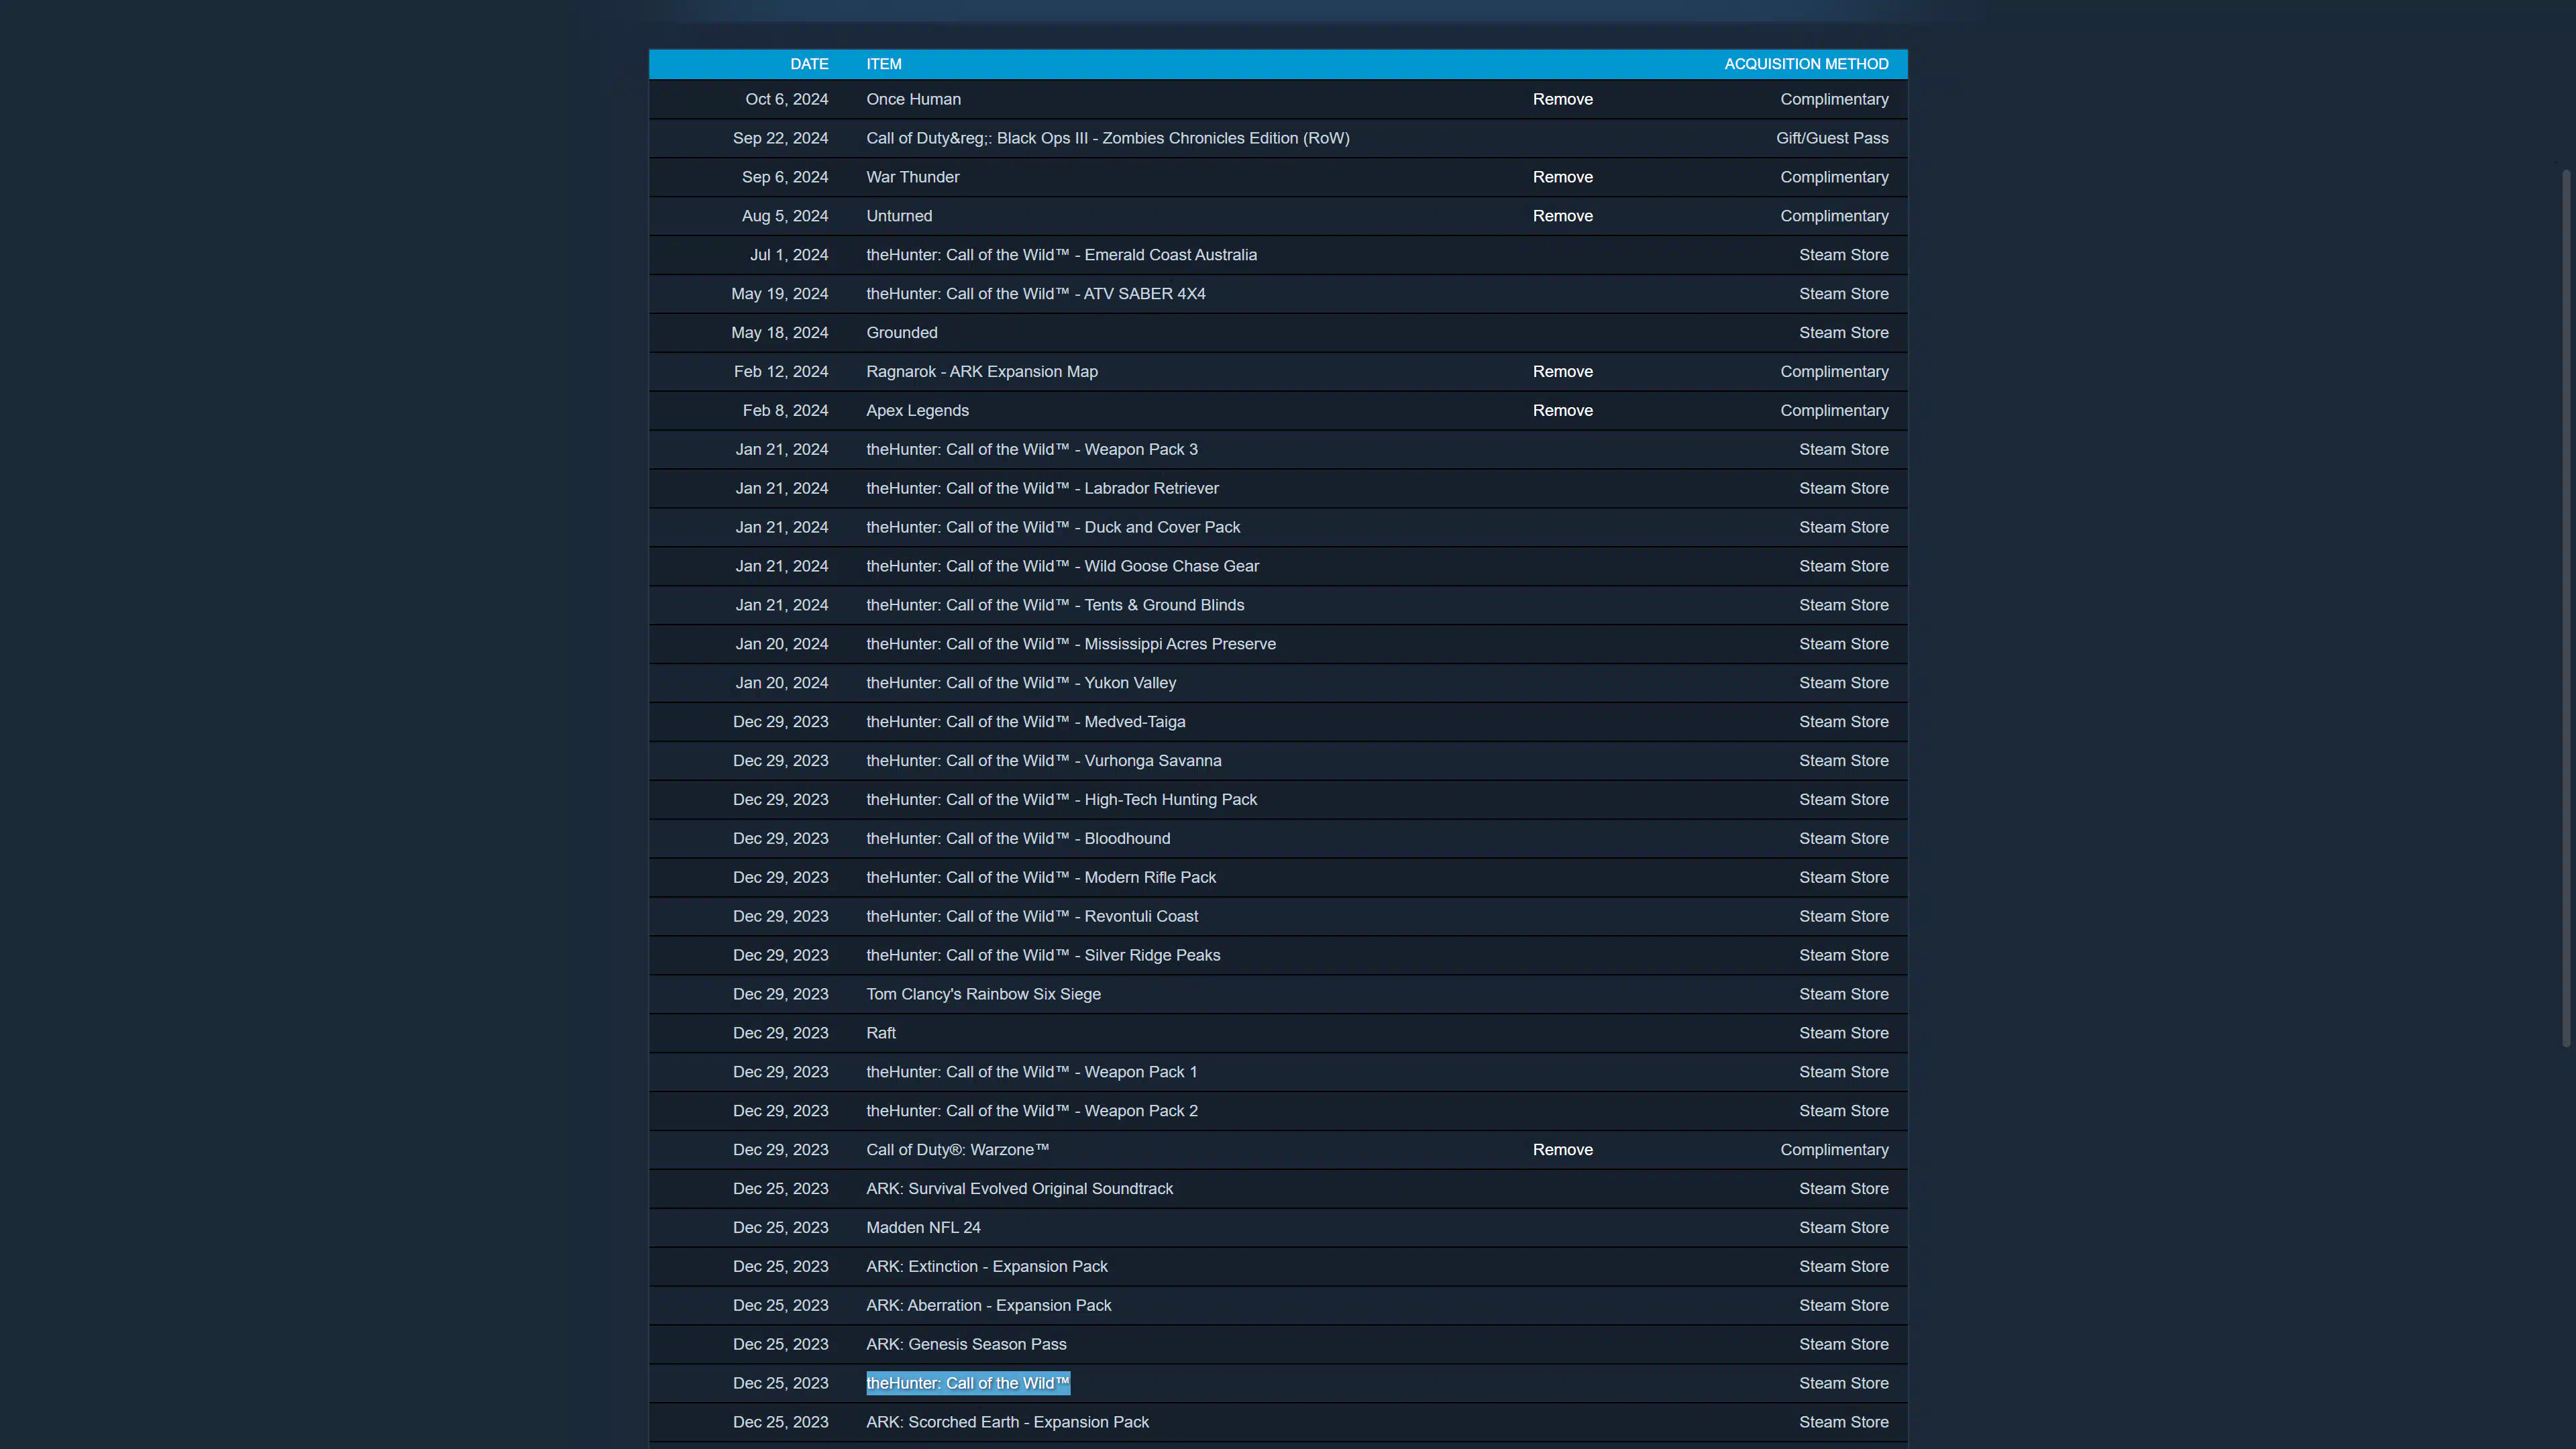This screenshot has height=1449, width=2576.
Task: Click the Bloodhound DLC item
Action: [x=1017, y=838]
